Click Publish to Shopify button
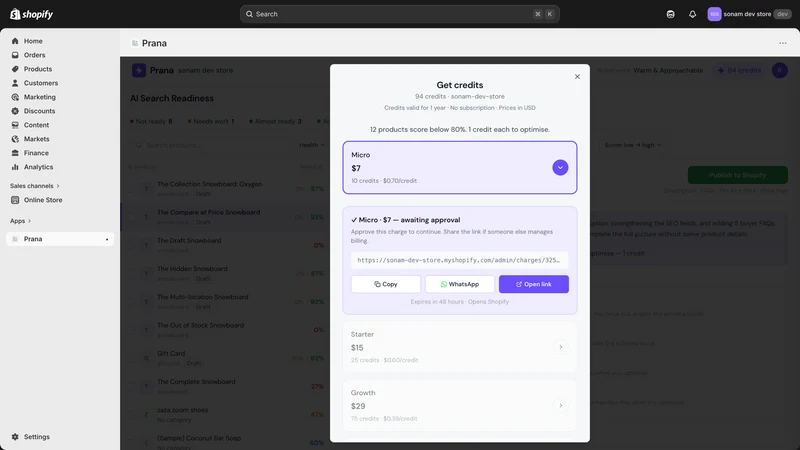This screenshot has height=450, width=800. [x=737, y=175]
